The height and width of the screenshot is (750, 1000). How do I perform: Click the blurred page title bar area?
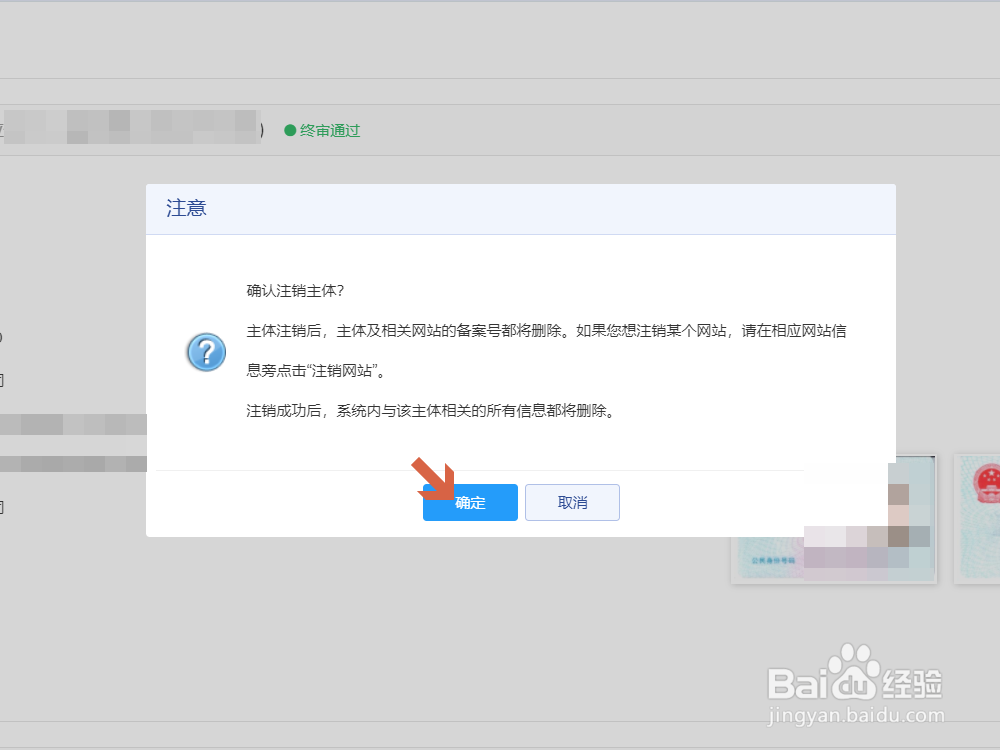[130, 130]
